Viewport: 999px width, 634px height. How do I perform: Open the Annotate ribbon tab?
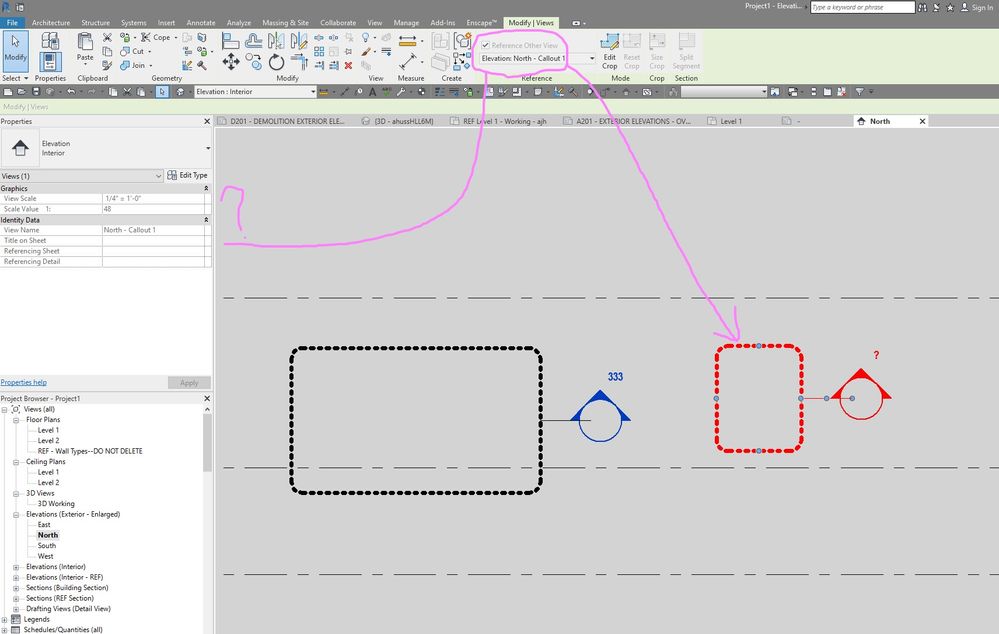201,22
